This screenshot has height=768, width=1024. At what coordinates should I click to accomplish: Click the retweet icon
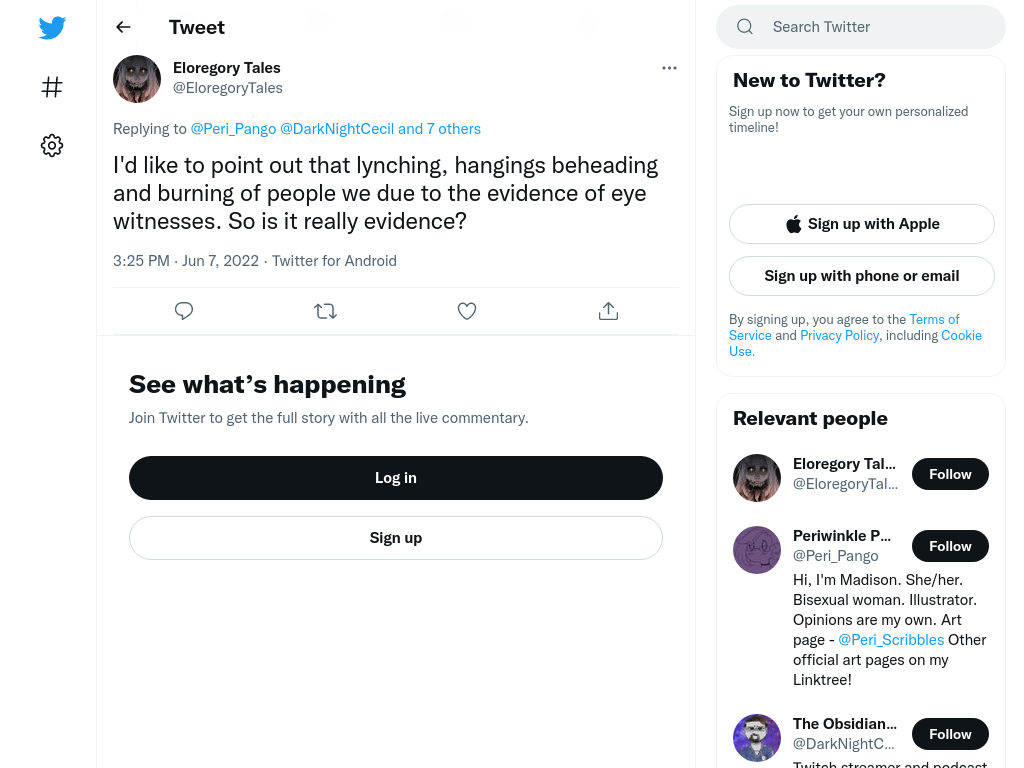click(325, 311)
